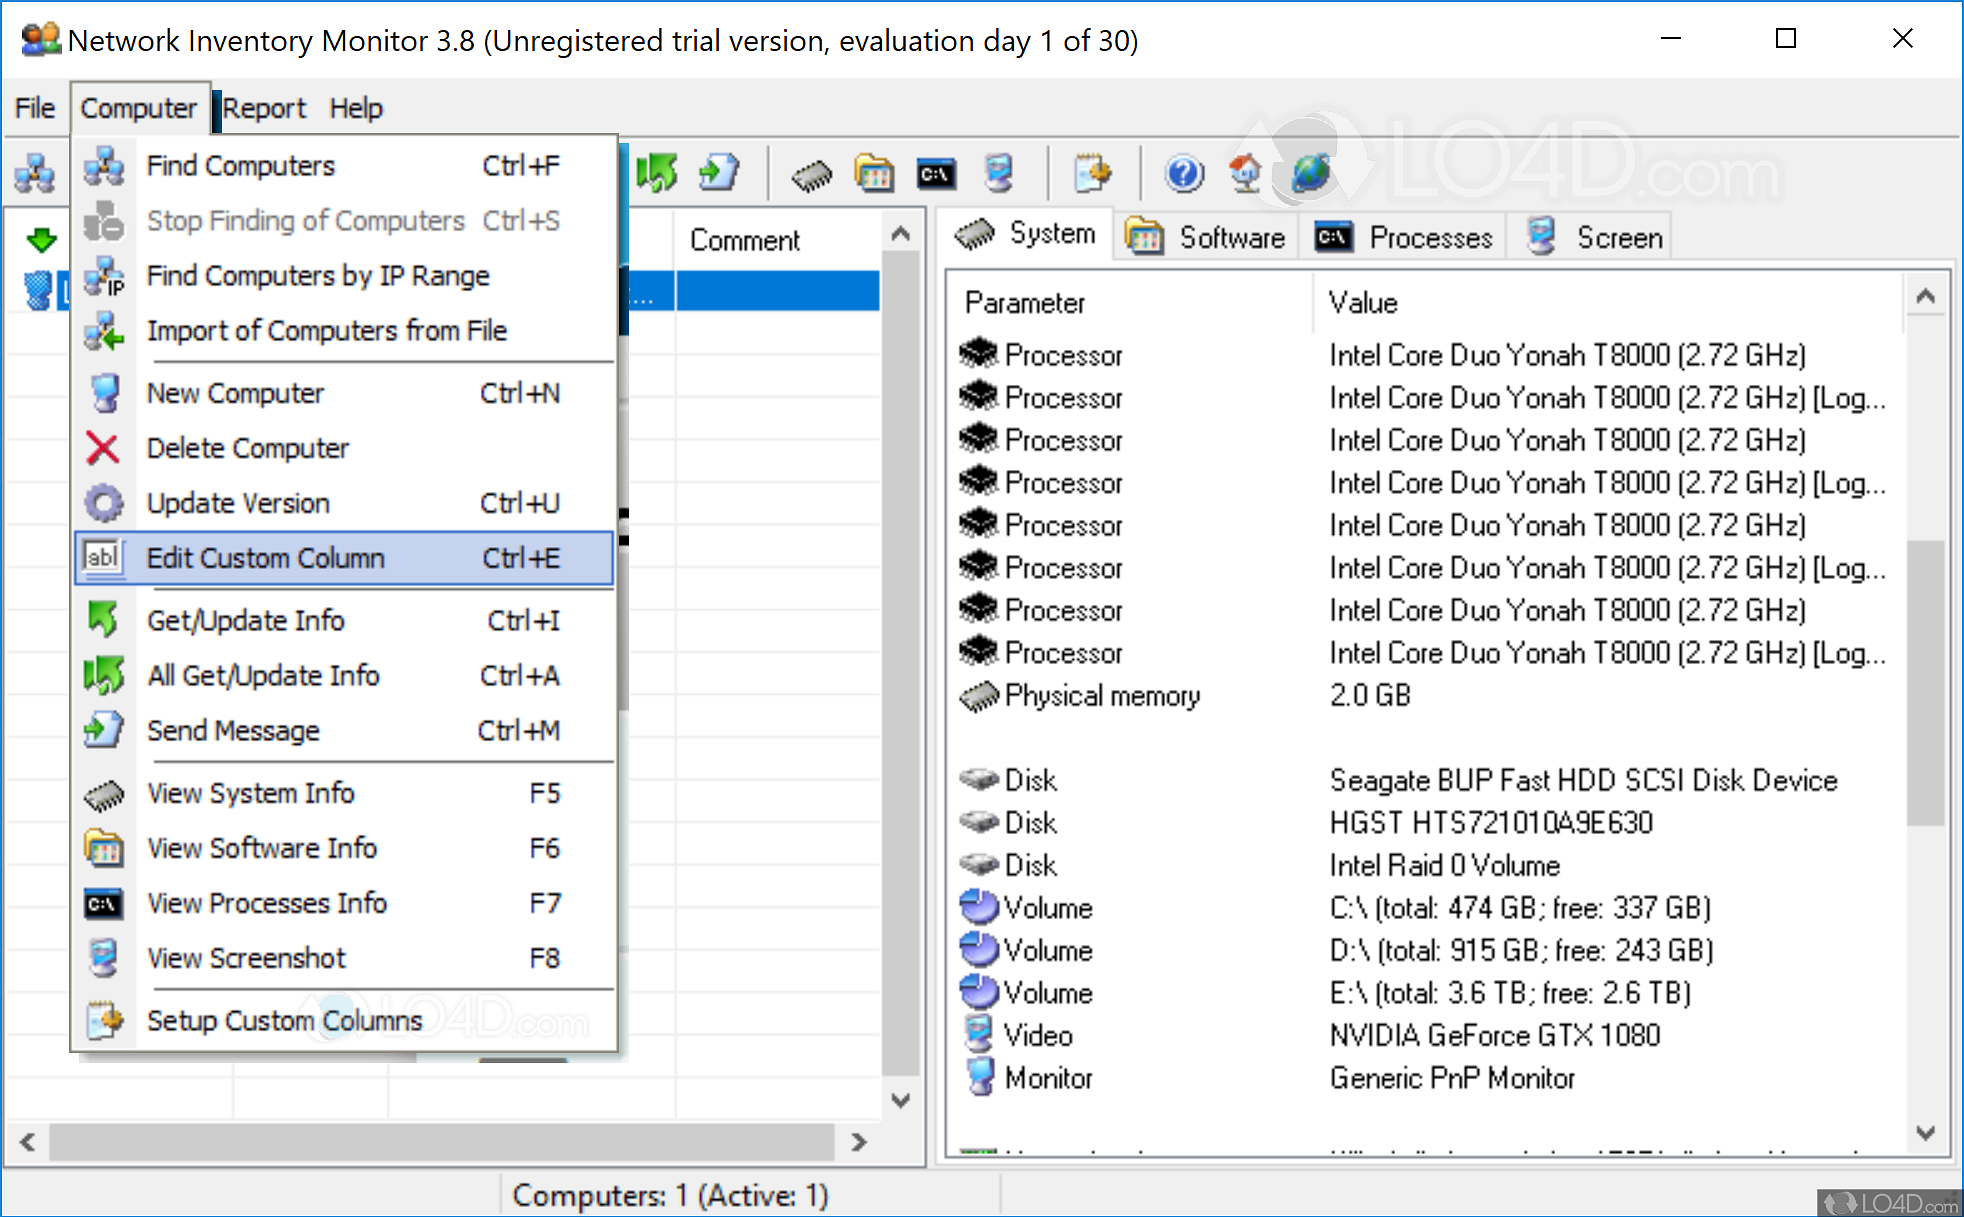Click the globe icon on the toolbar

pyautogui.click(x=1308, y=172)
